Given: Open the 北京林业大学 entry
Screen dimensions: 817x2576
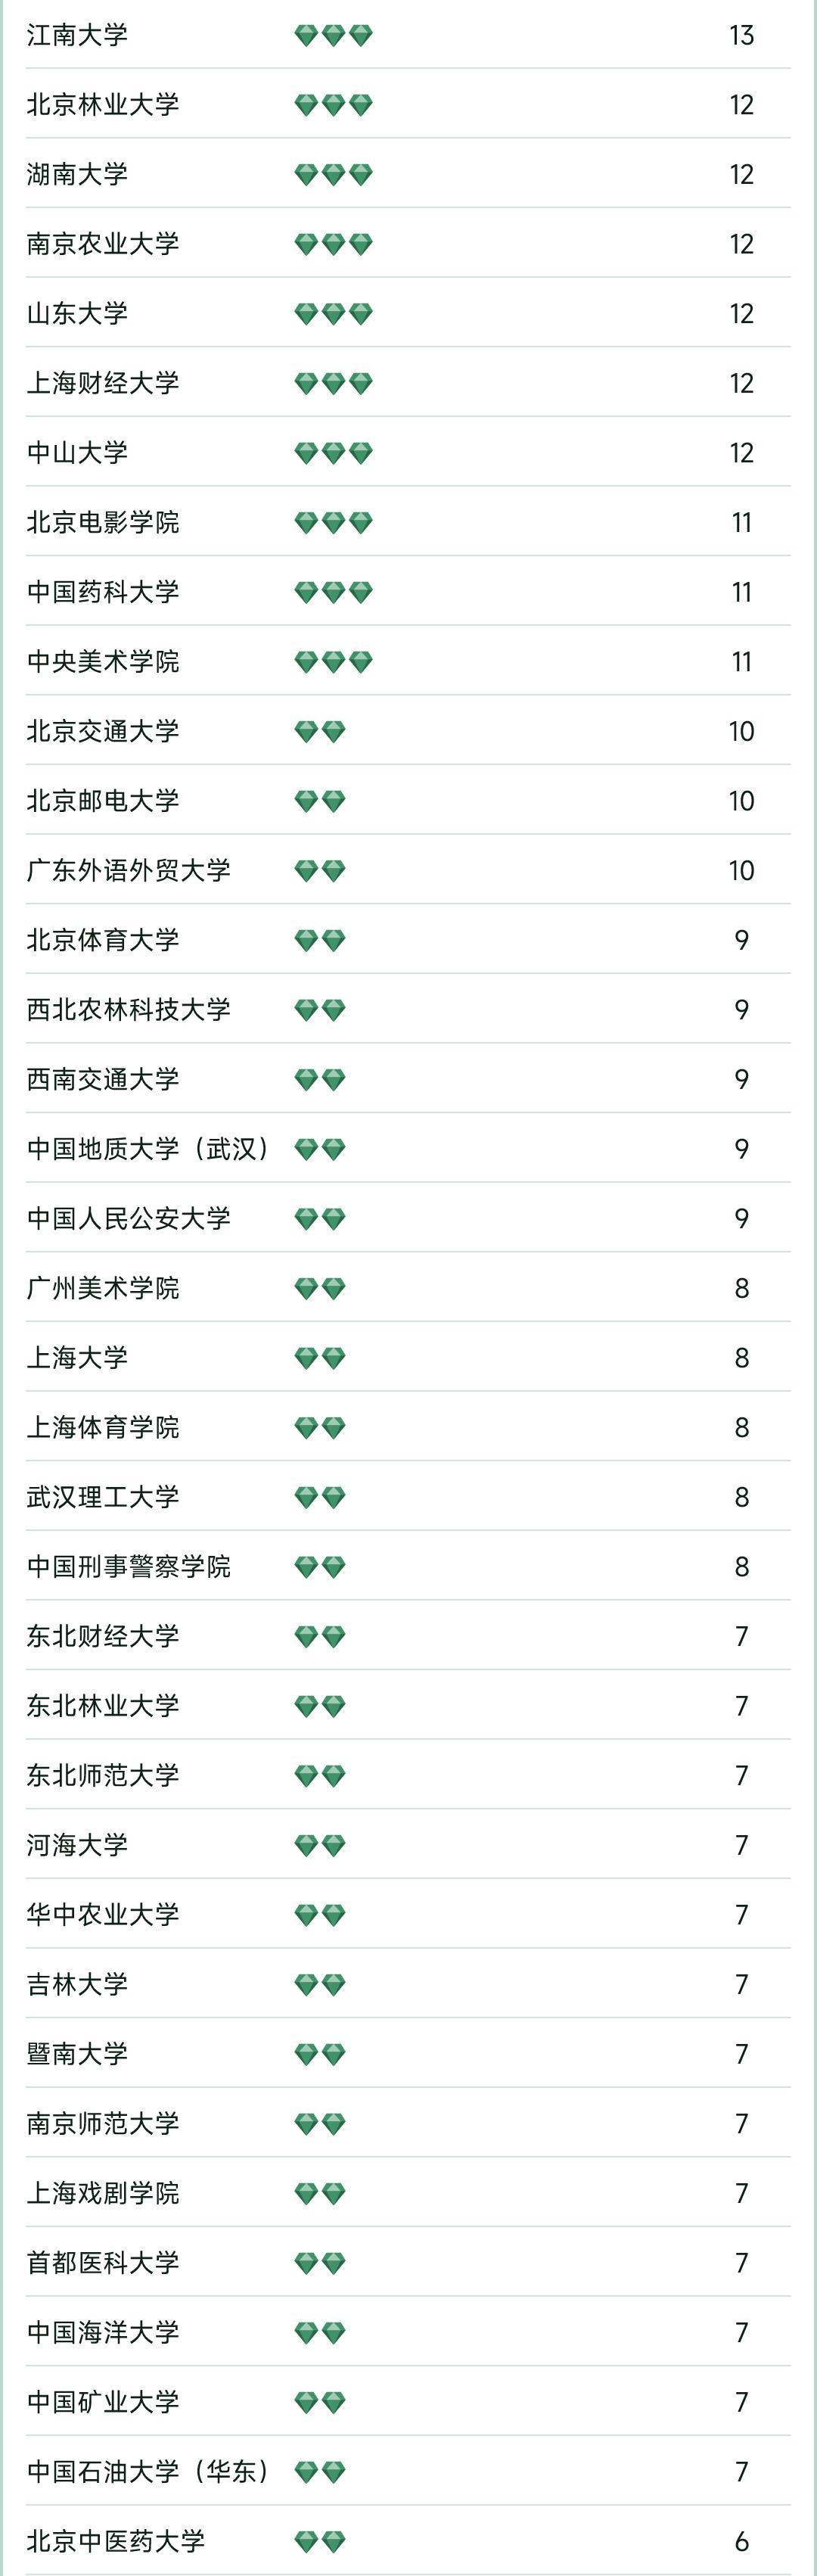Looking at the screenshot, I should point(103,105).
